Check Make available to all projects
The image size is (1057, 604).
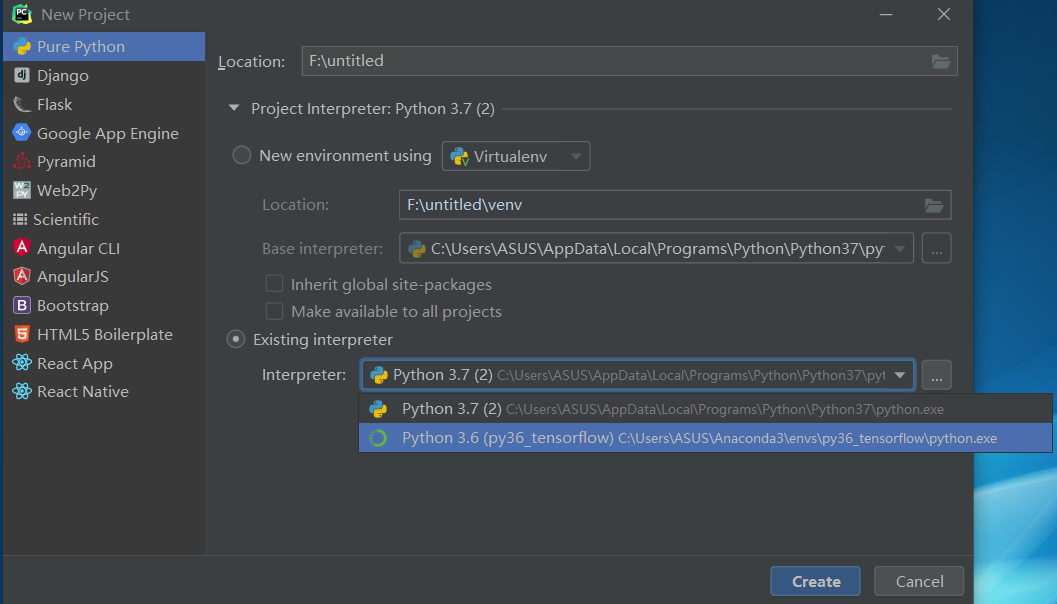(x=274, y=312)
